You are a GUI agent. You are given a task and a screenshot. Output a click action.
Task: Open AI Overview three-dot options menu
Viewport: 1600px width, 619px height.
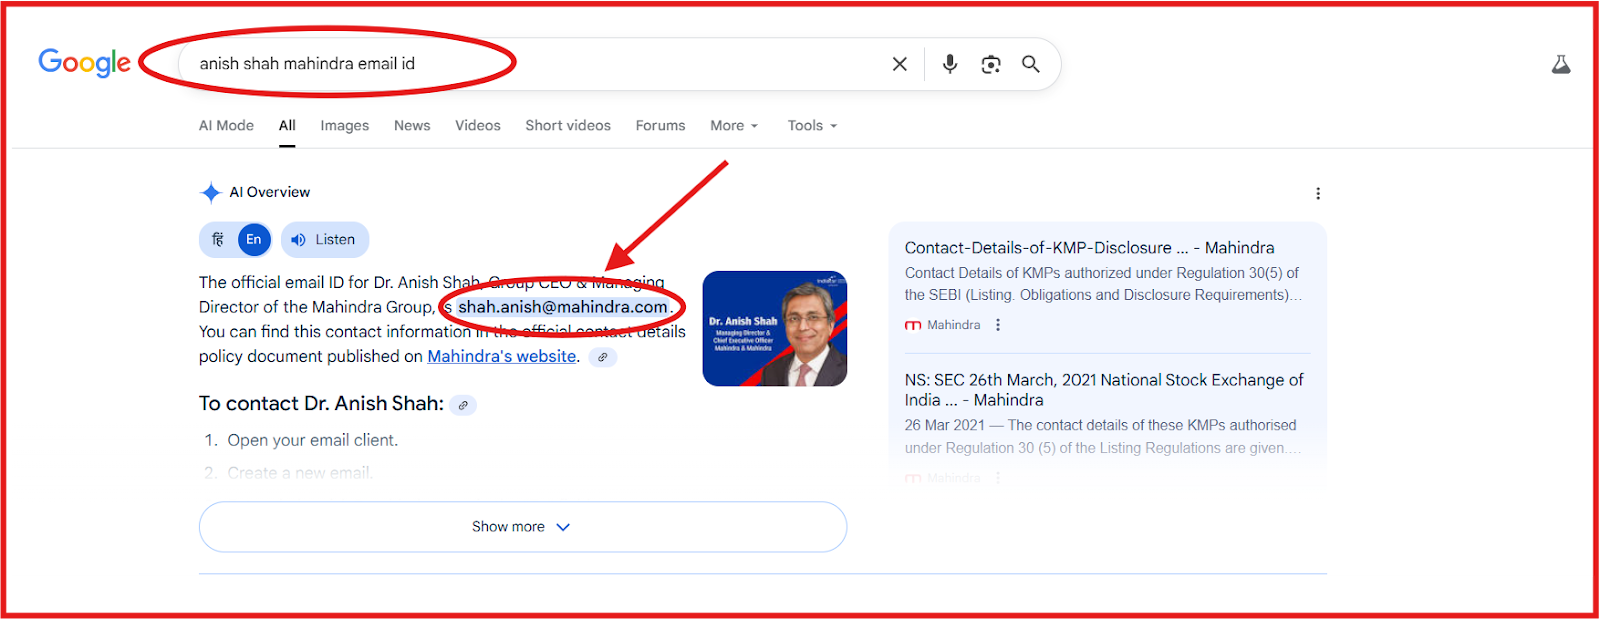[1318, 193]
